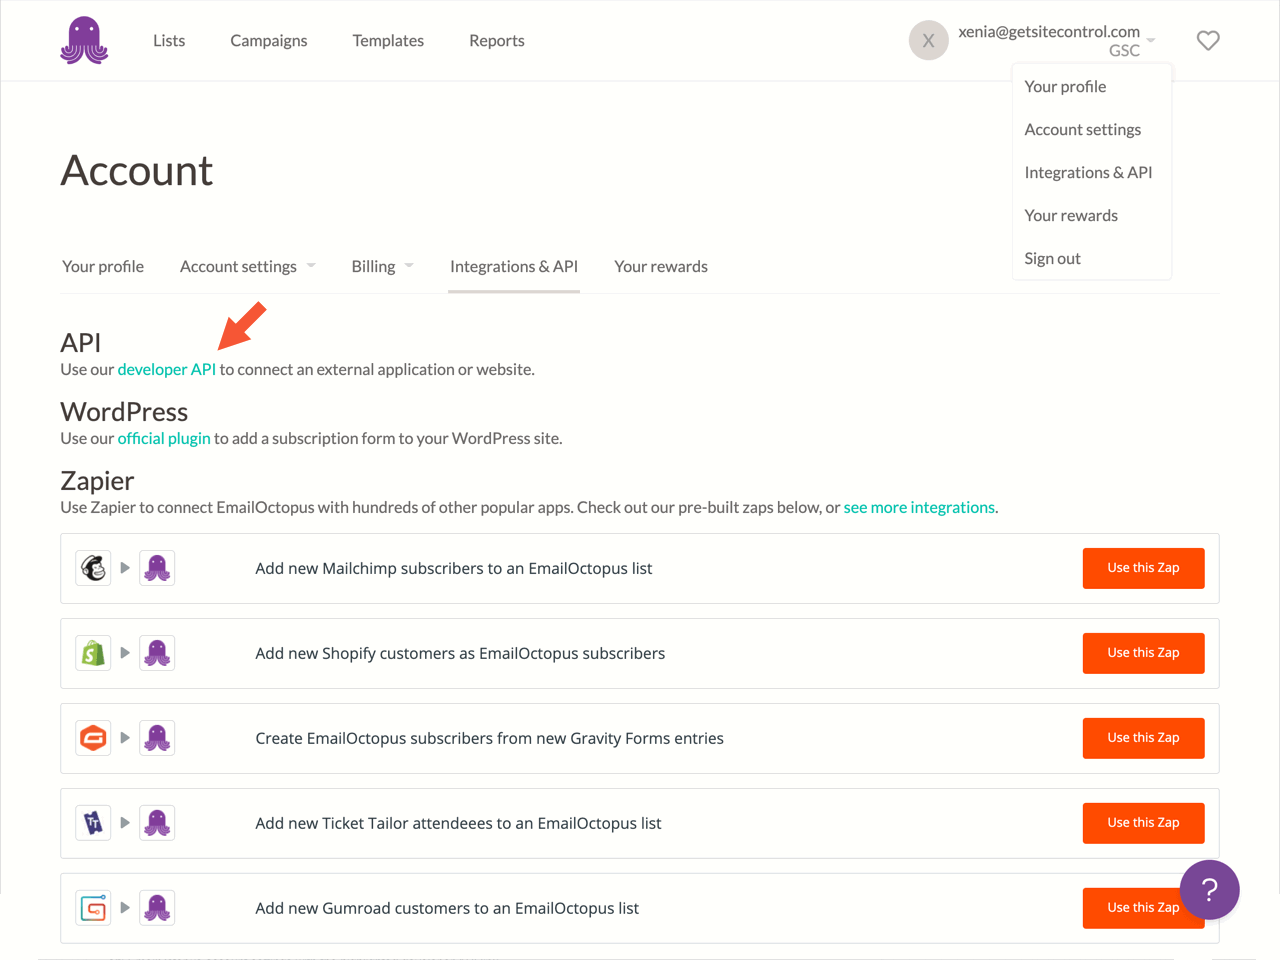This screenshot has width=1280, height=960.
Task: Click the user avatar circle with X
Action: 928,41
